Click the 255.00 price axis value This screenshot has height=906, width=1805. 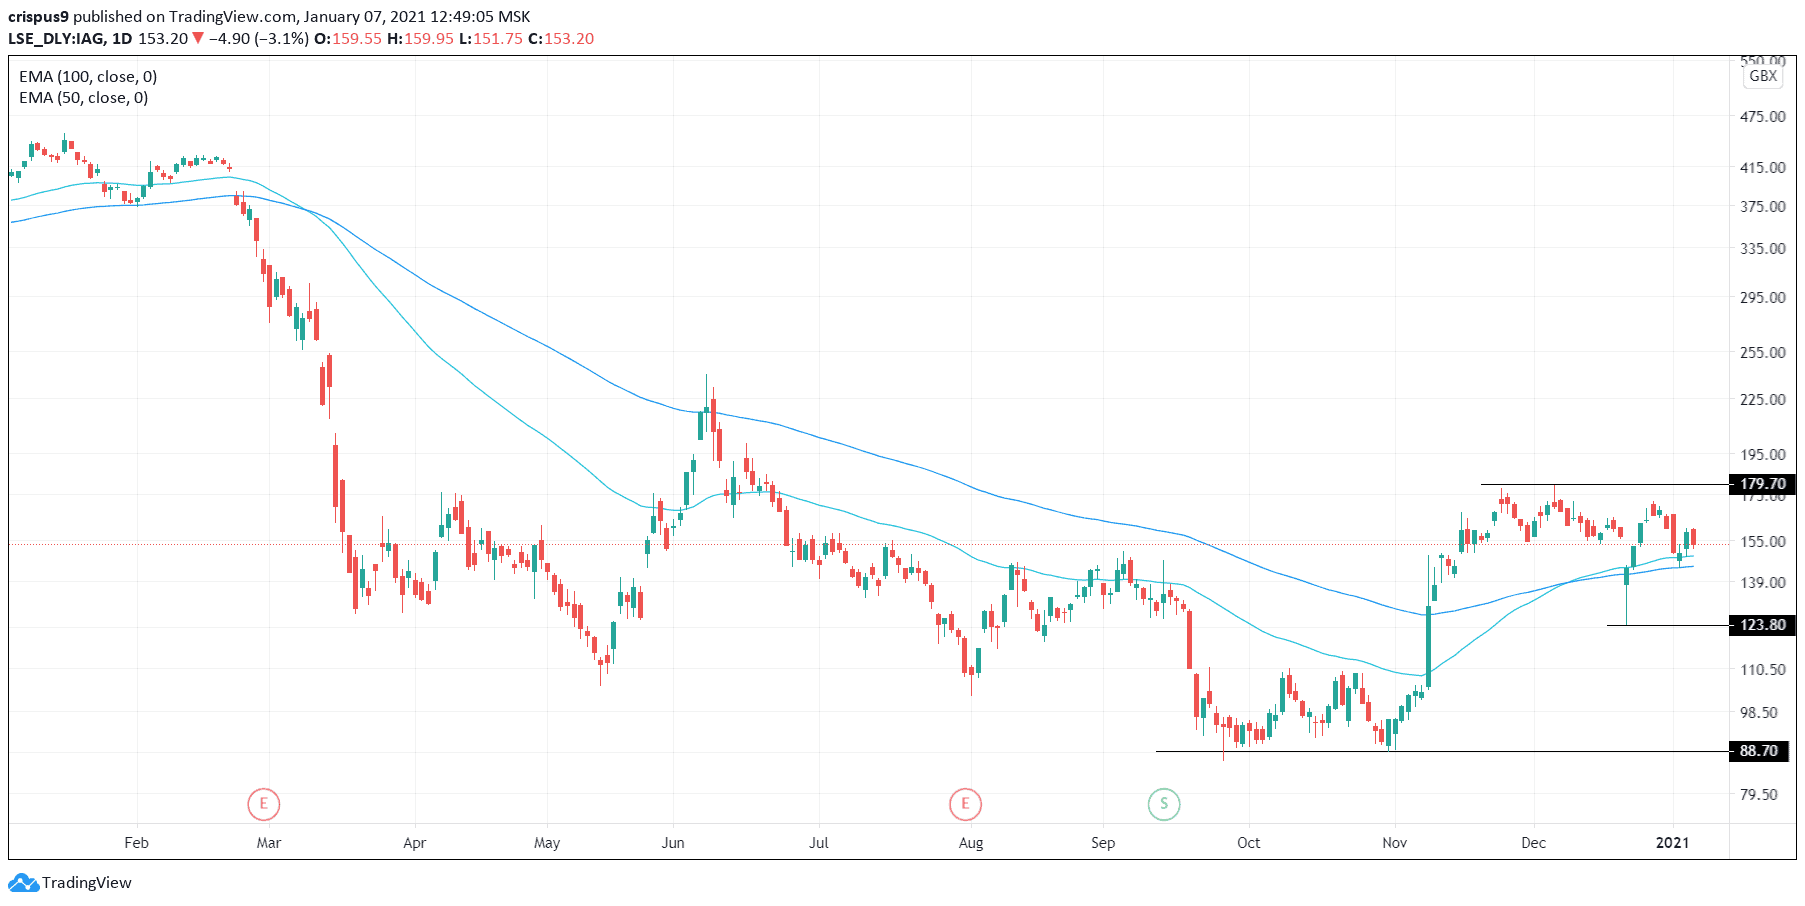(x=1762, y=353)
